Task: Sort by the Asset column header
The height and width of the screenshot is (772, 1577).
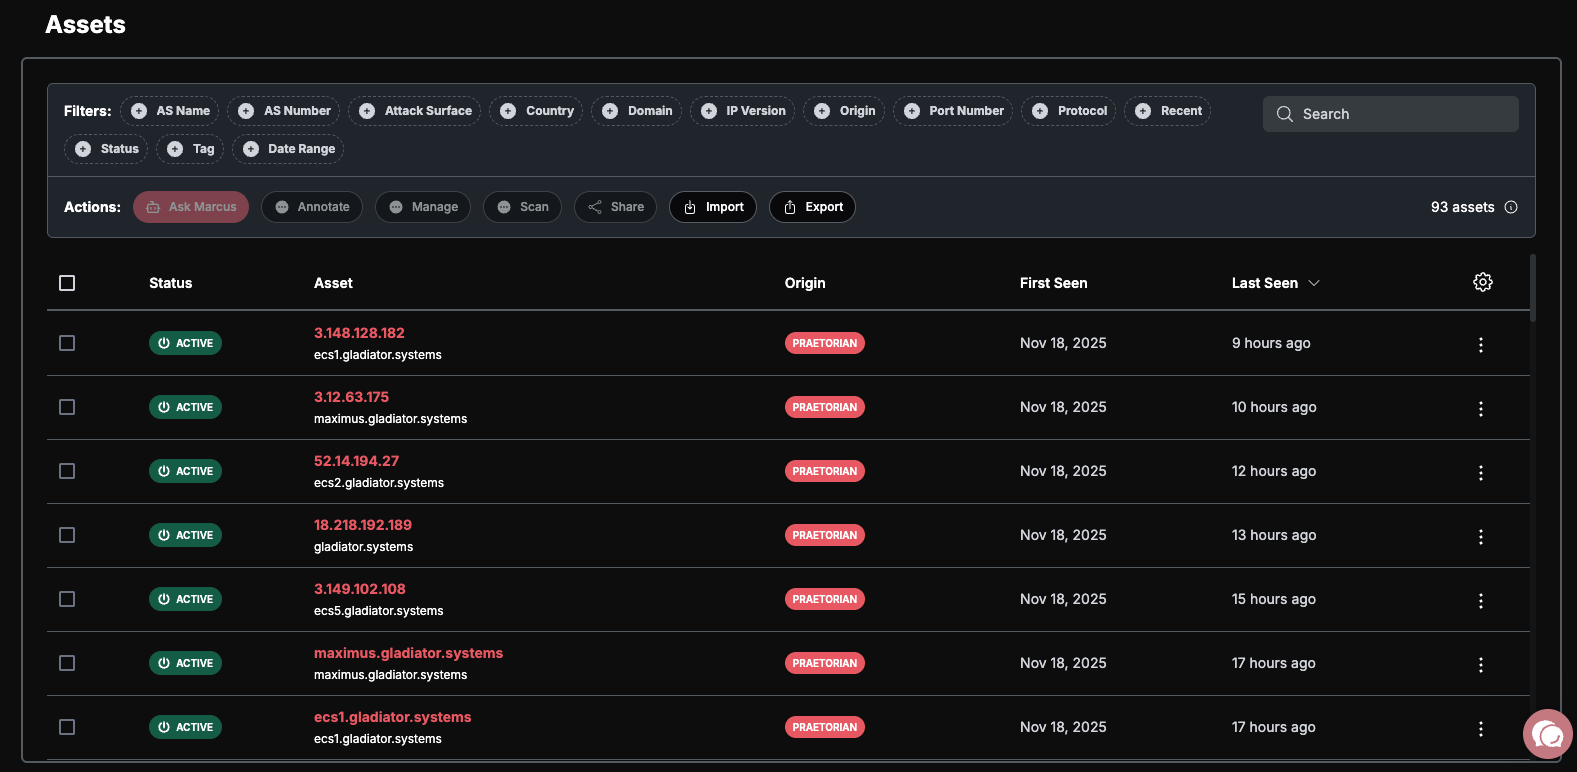Action: pos(333,283)
